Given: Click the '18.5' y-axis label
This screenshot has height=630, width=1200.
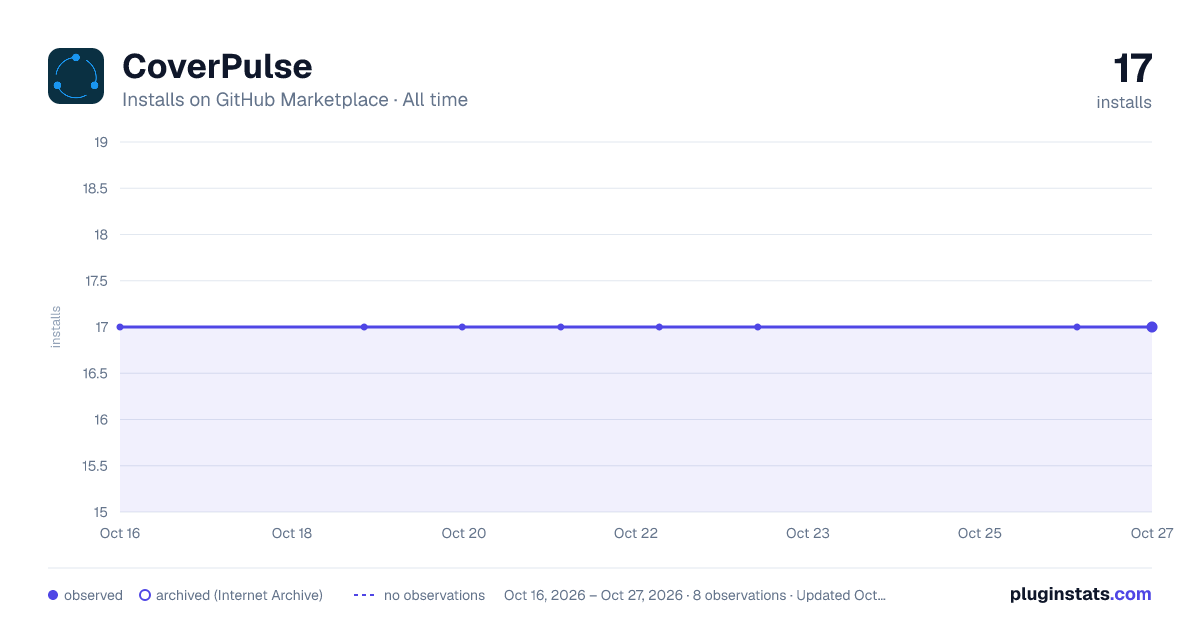Looking at the screenshot, I should coord(95,188).
